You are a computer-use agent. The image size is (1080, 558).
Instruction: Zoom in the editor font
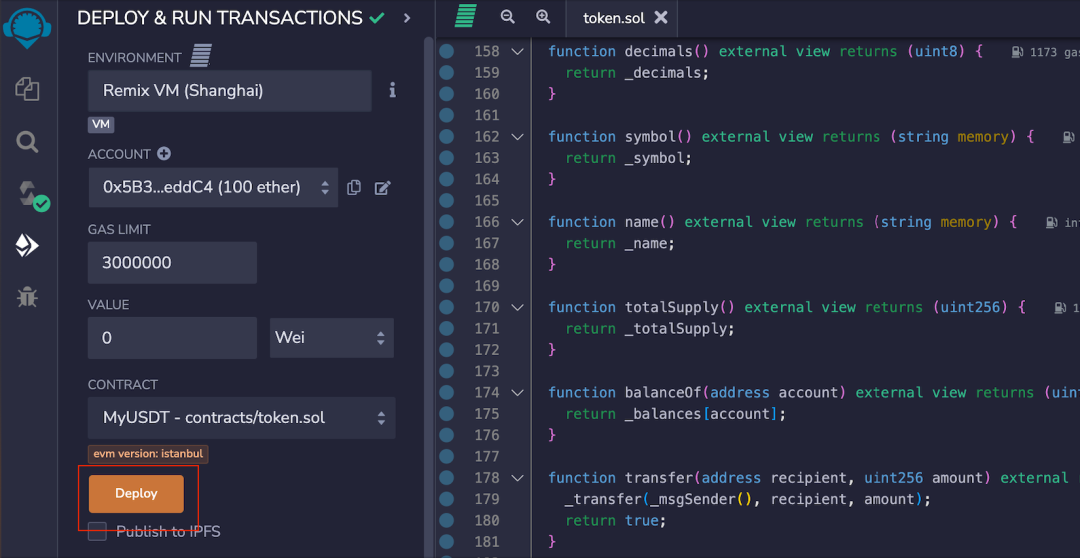(543, 17)
